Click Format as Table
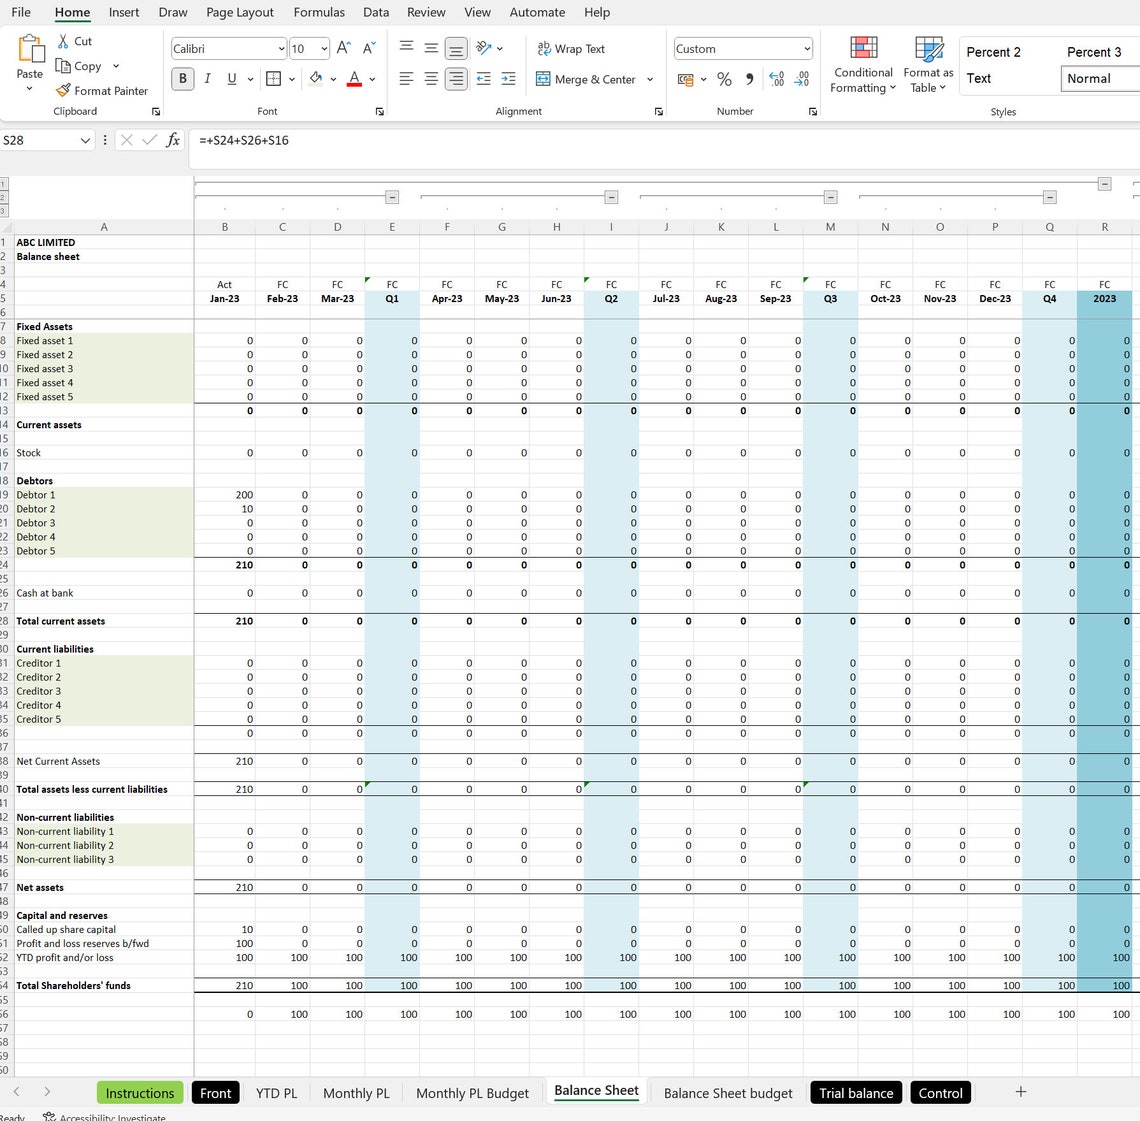Viewport: 1140px width, 1121px height. 927,65
